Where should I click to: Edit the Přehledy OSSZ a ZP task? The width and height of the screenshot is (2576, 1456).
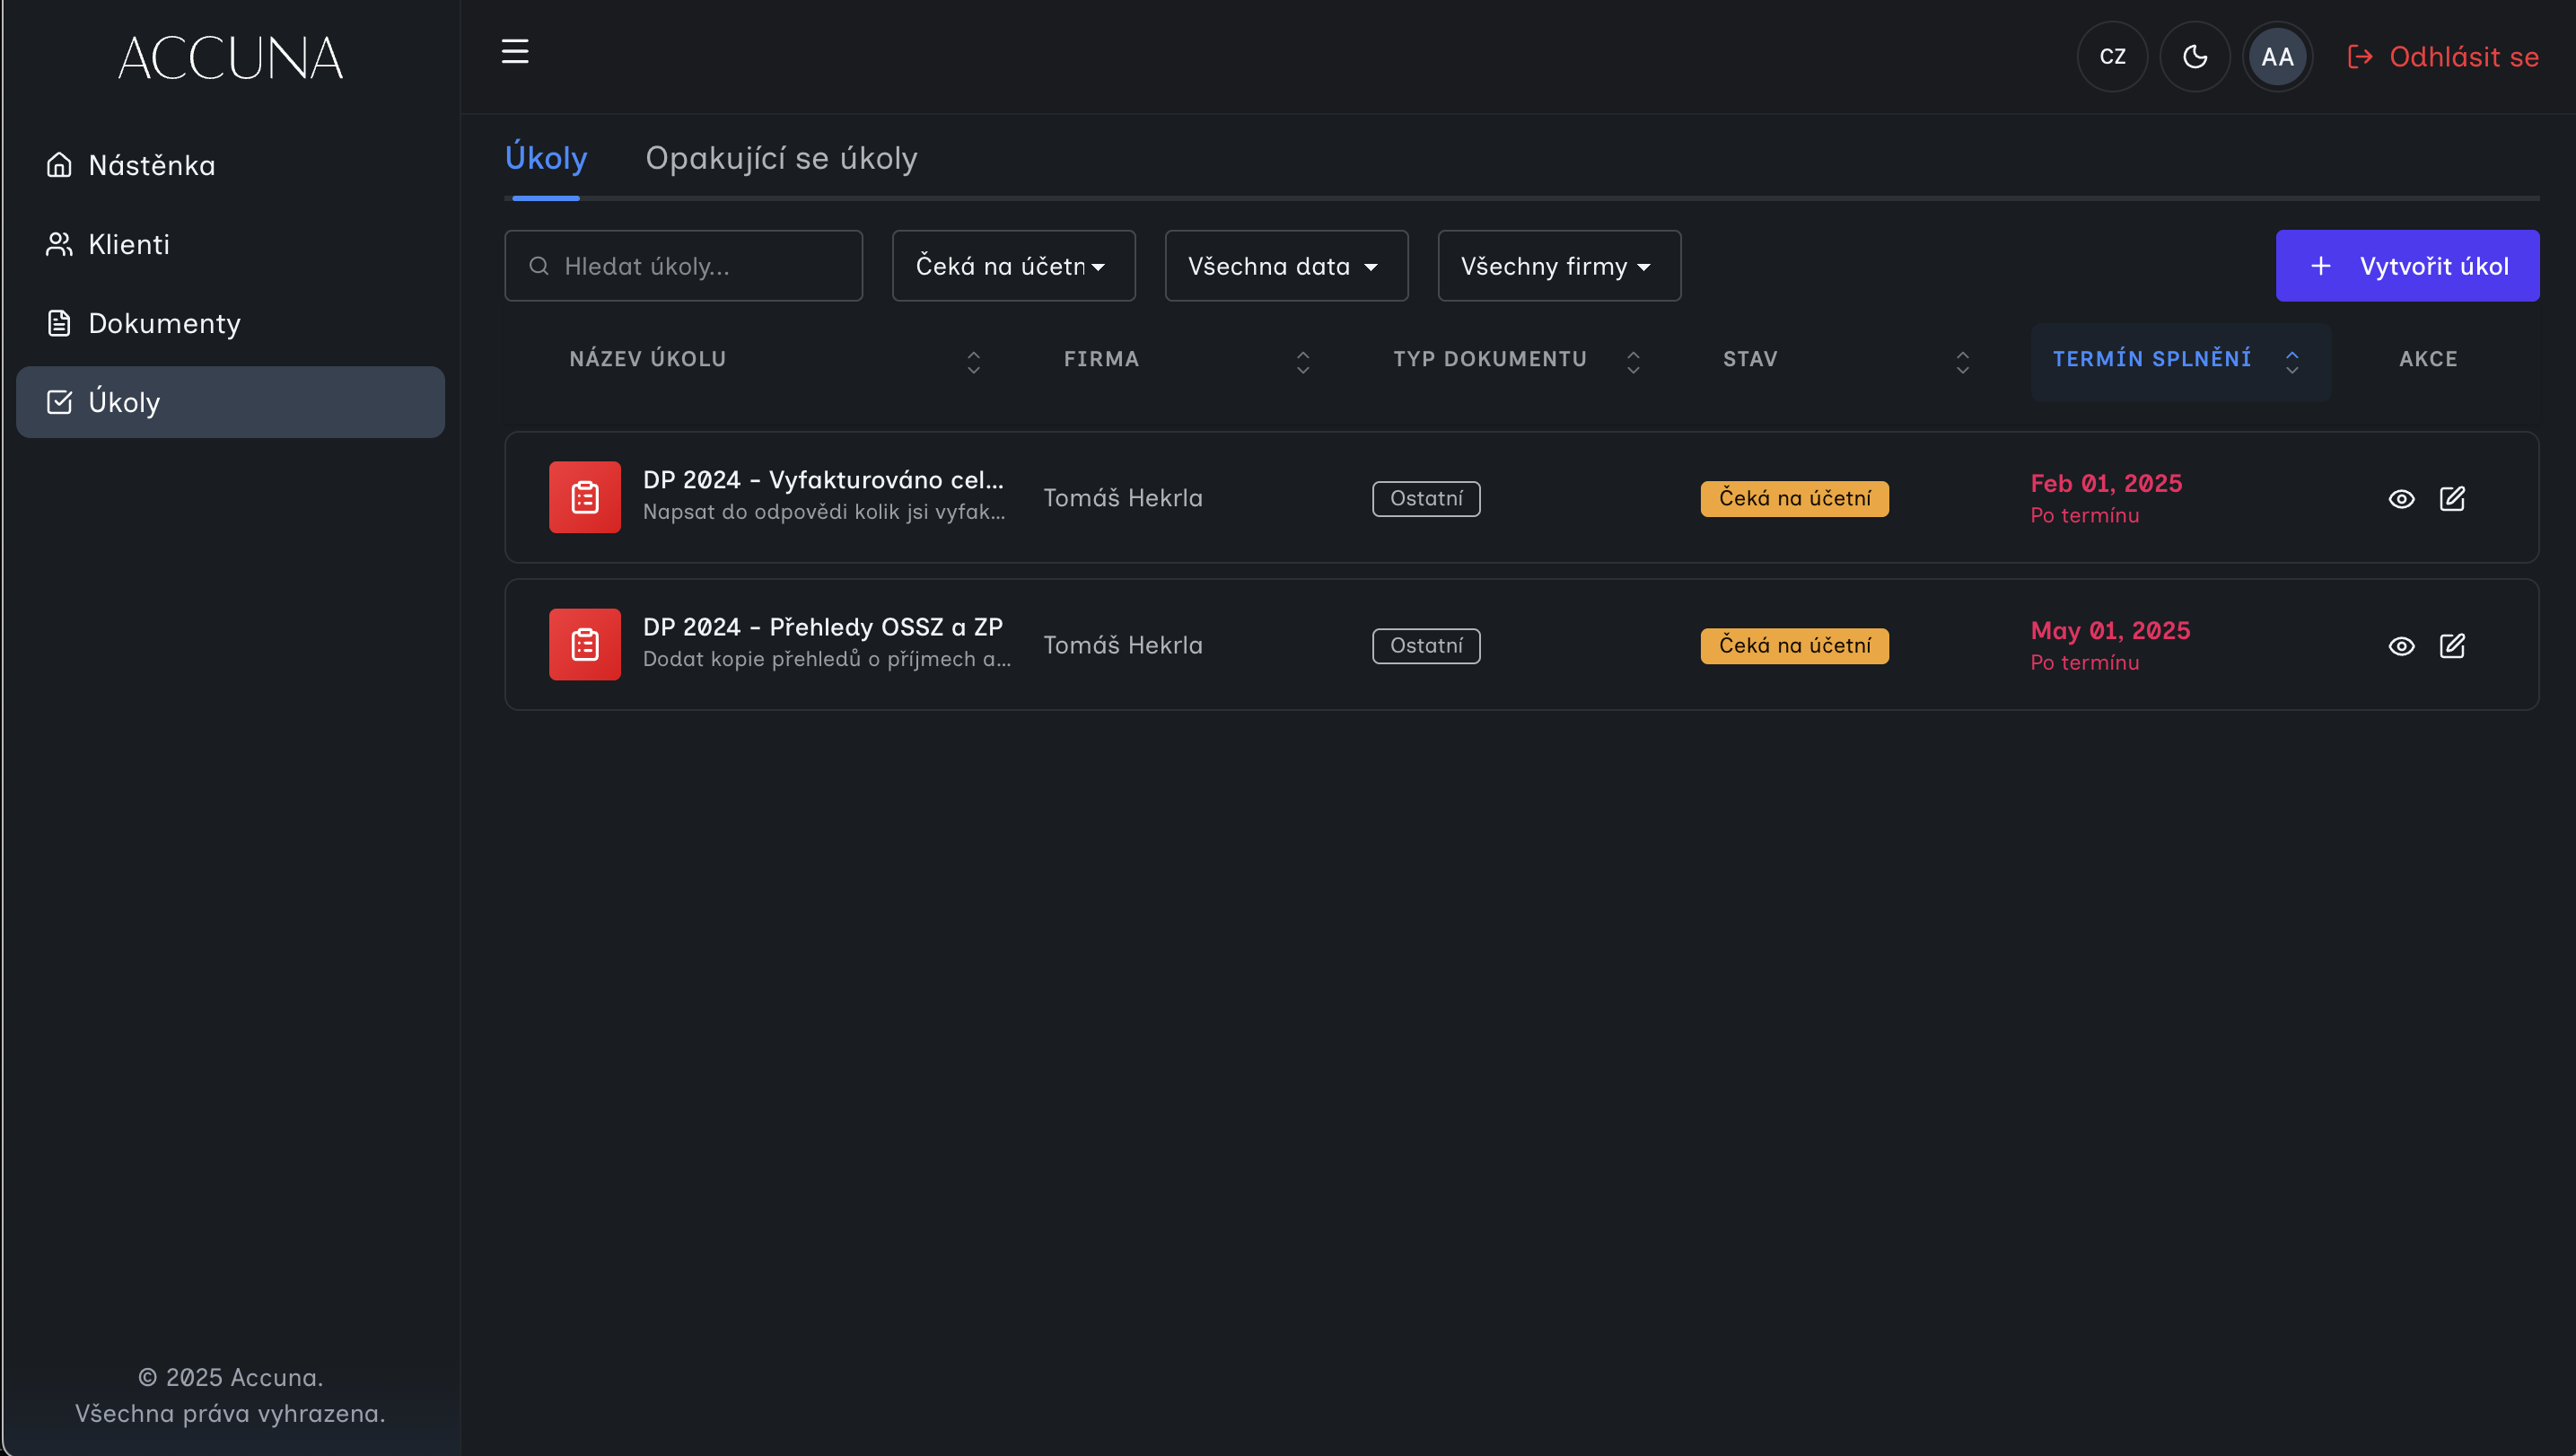tap(2452, 646)
